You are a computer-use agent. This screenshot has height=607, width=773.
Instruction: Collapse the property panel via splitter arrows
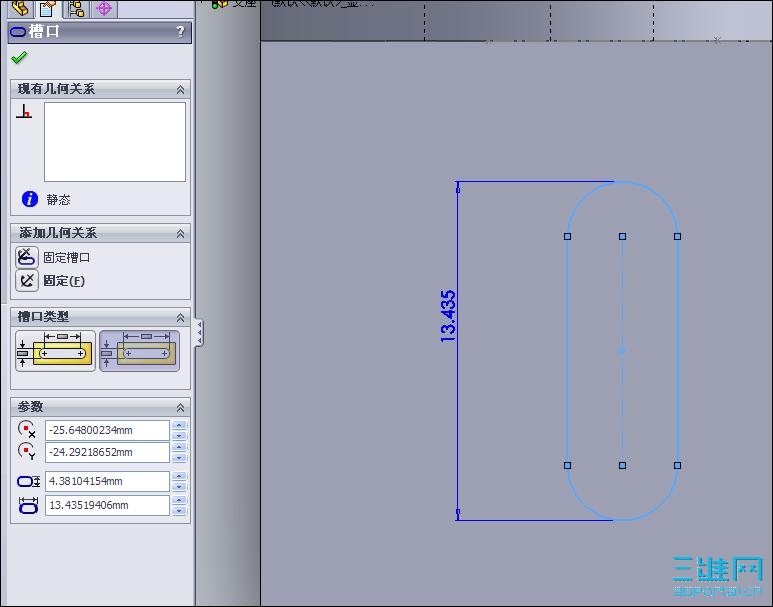(199, 333)
